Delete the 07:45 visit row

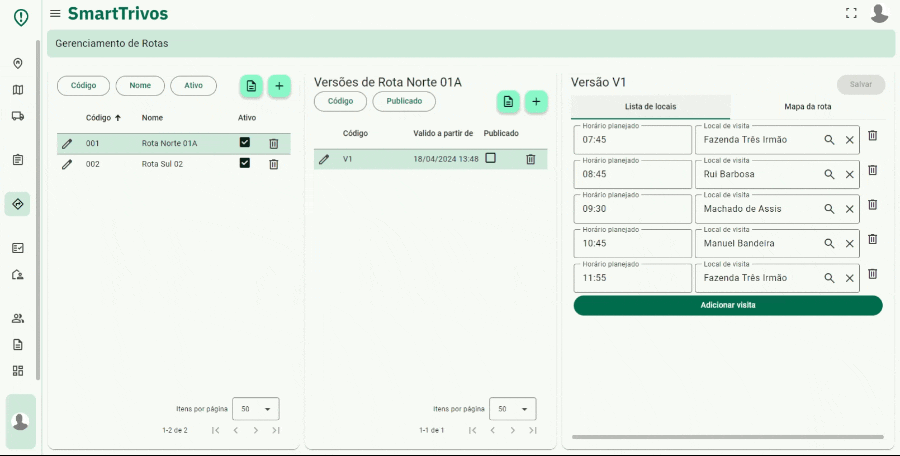click(x=872, y=136)
